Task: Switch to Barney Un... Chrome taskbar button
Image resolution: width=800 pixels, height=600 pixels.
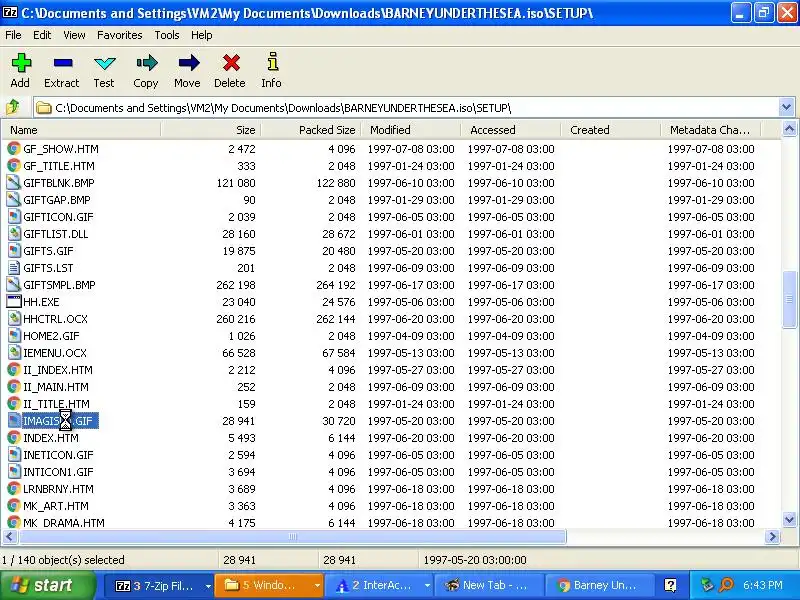Action: tap(598, 585)
